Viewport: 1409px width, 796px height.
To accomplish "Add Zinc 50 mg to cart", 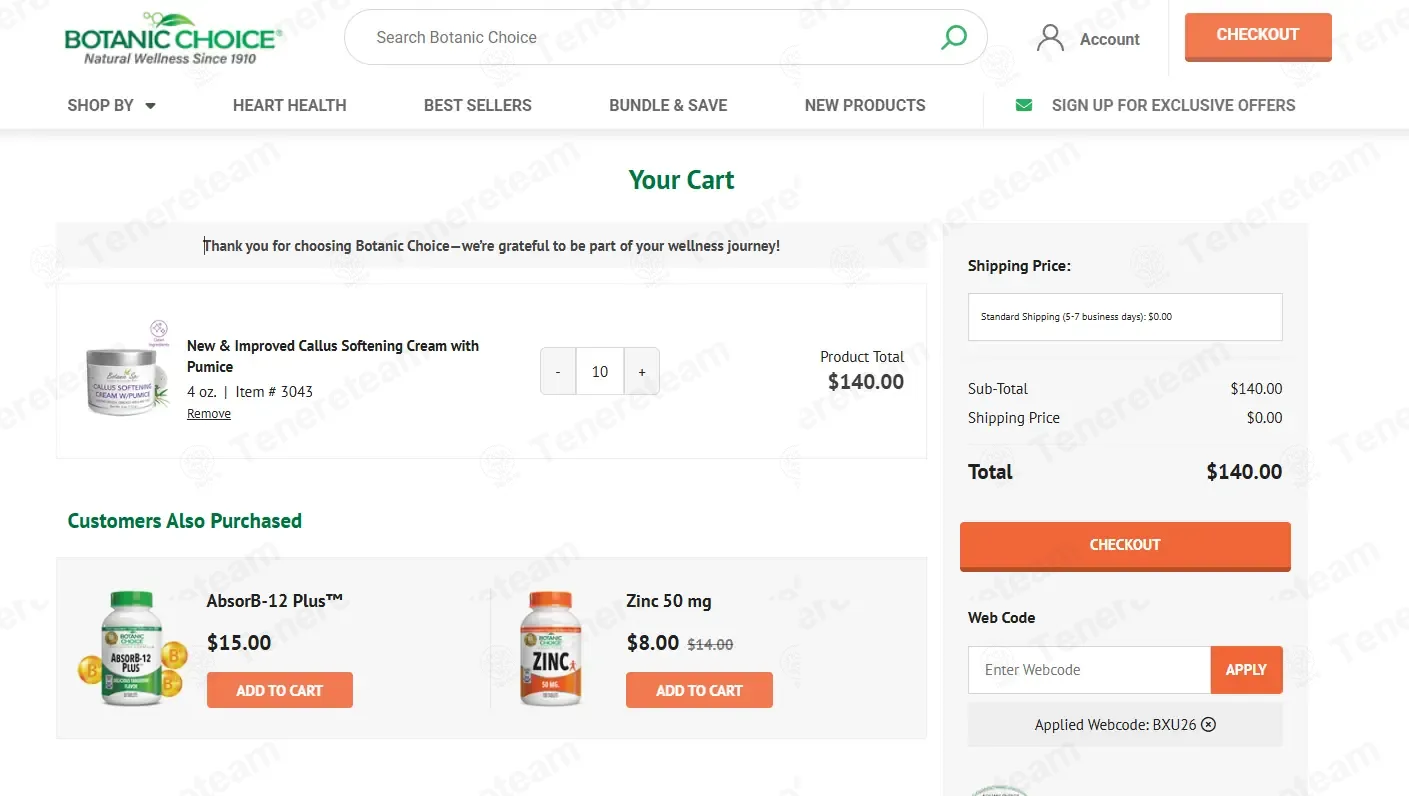I will pyautogui.click(x=699, y=690).
